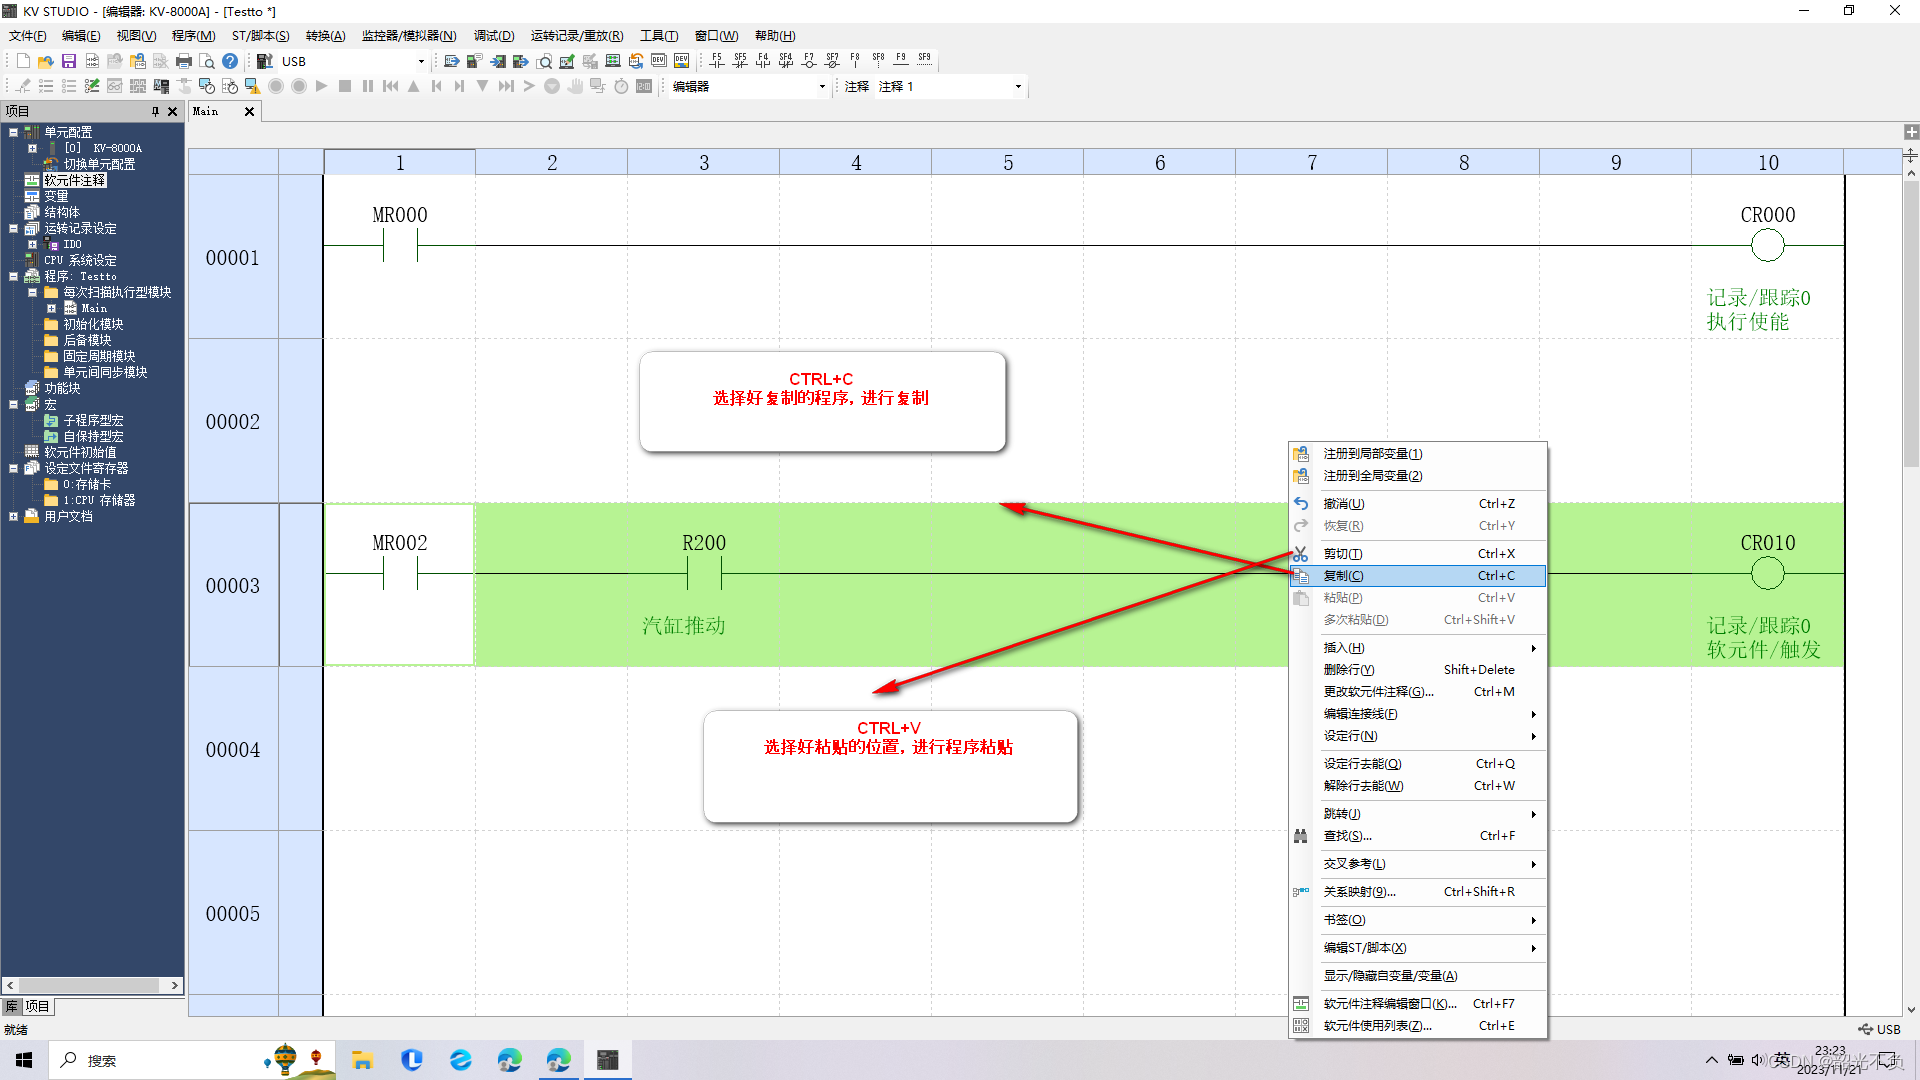Click the project panel horizontal scrollbar
This screenshot has height=1080, width=1920.
(92, 986)
